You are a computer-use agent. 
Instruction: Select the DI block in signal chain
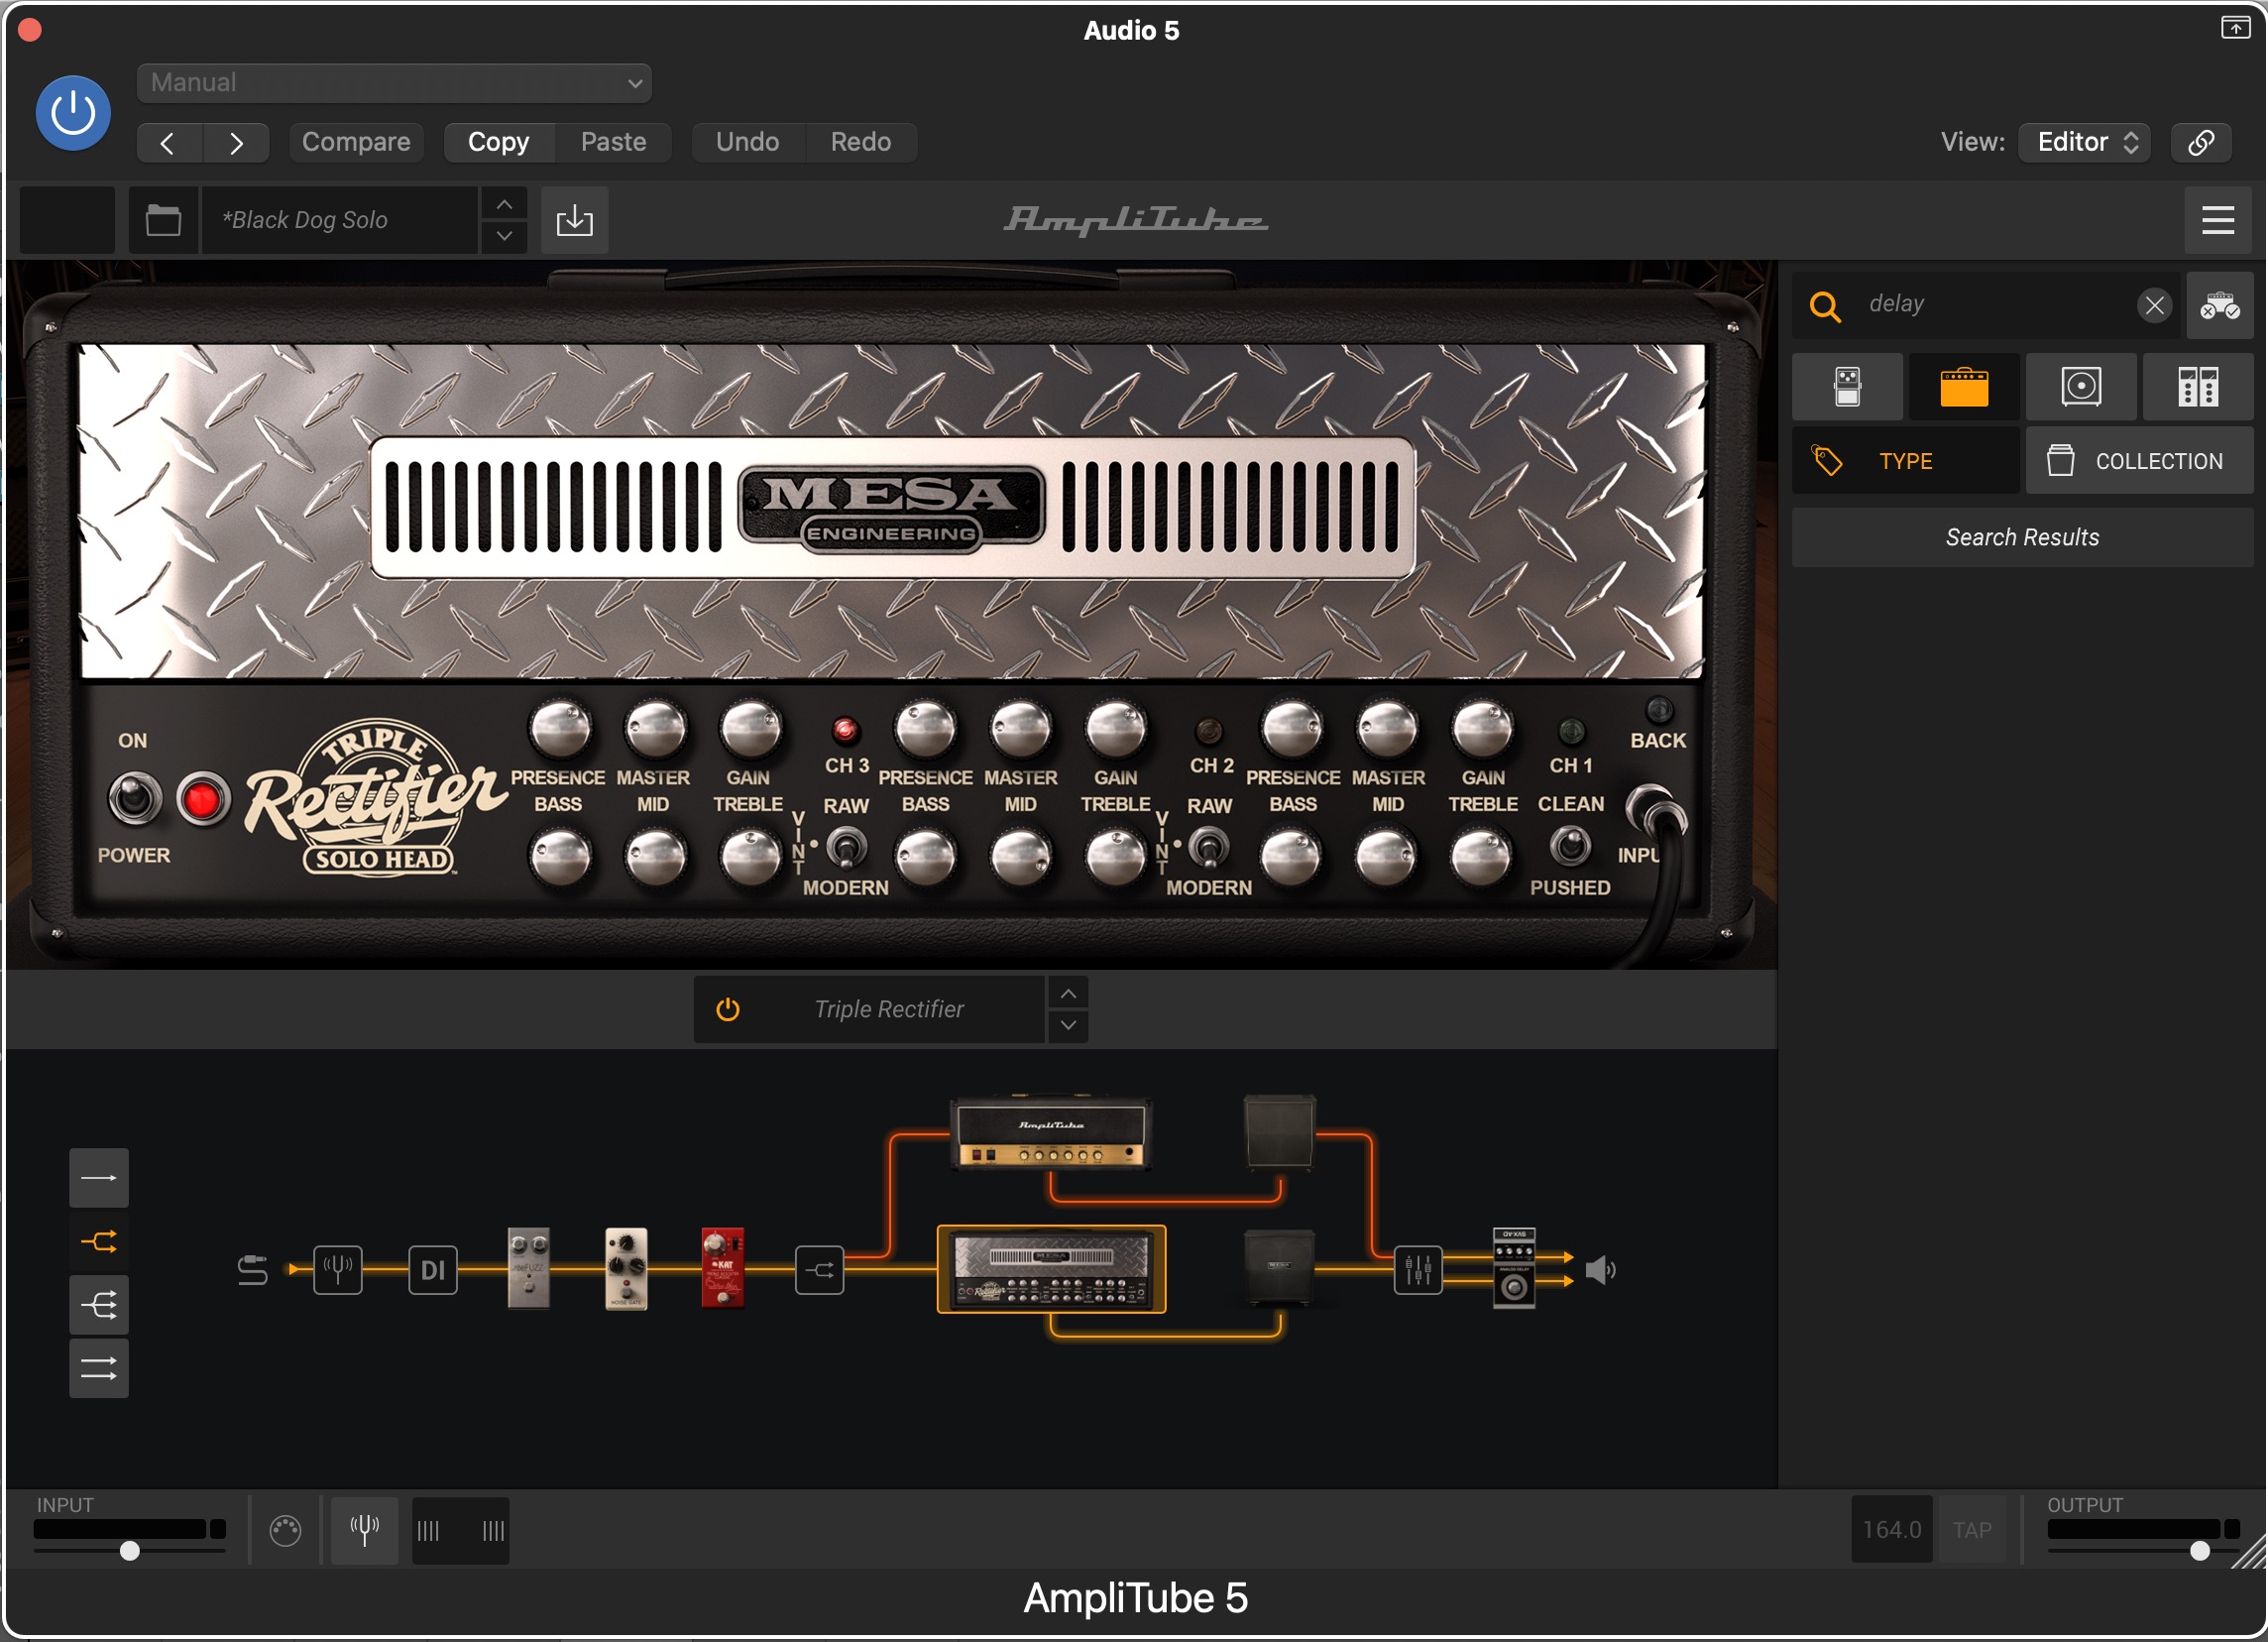pyautogui.click(x=433, y=1270)
